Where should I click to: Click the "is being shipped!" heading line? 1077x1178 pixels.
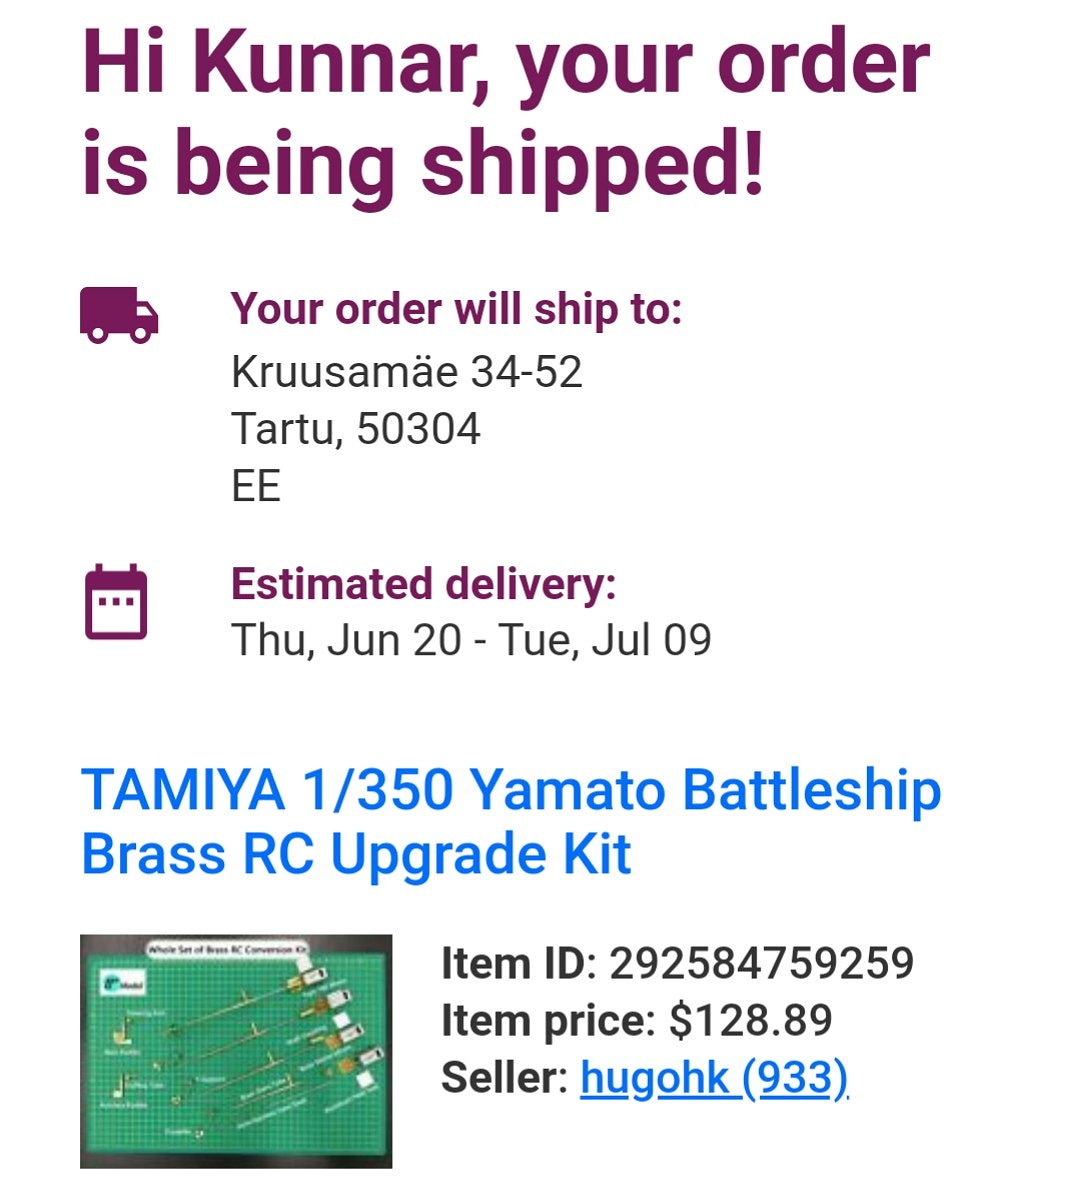pyautogui.click(x=422, y=164)
